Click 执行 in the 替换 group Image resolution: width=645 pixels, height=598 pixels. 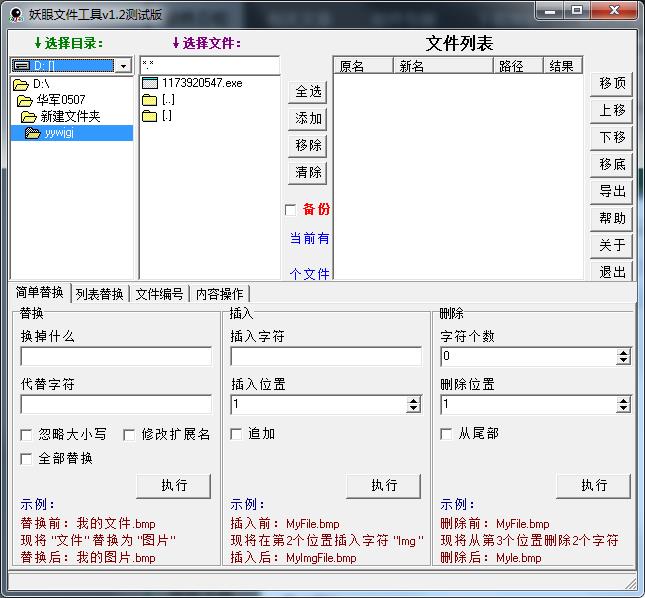click(x=174, y=486)
